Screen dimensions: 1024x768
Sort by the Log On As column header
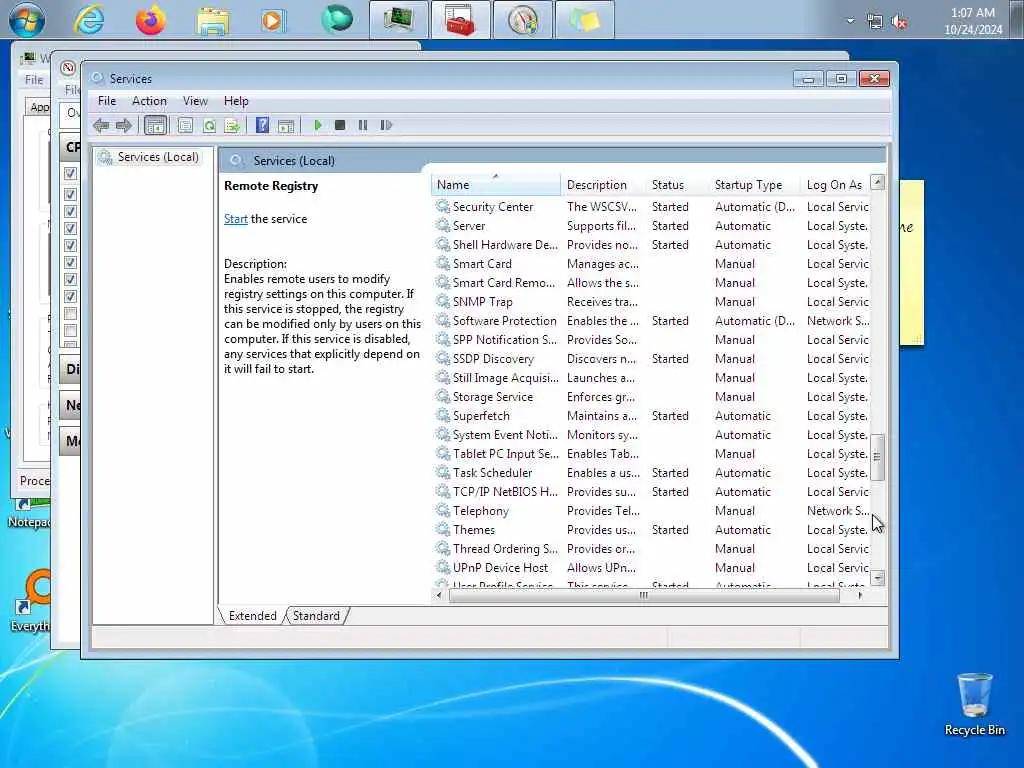pos(835,185)
